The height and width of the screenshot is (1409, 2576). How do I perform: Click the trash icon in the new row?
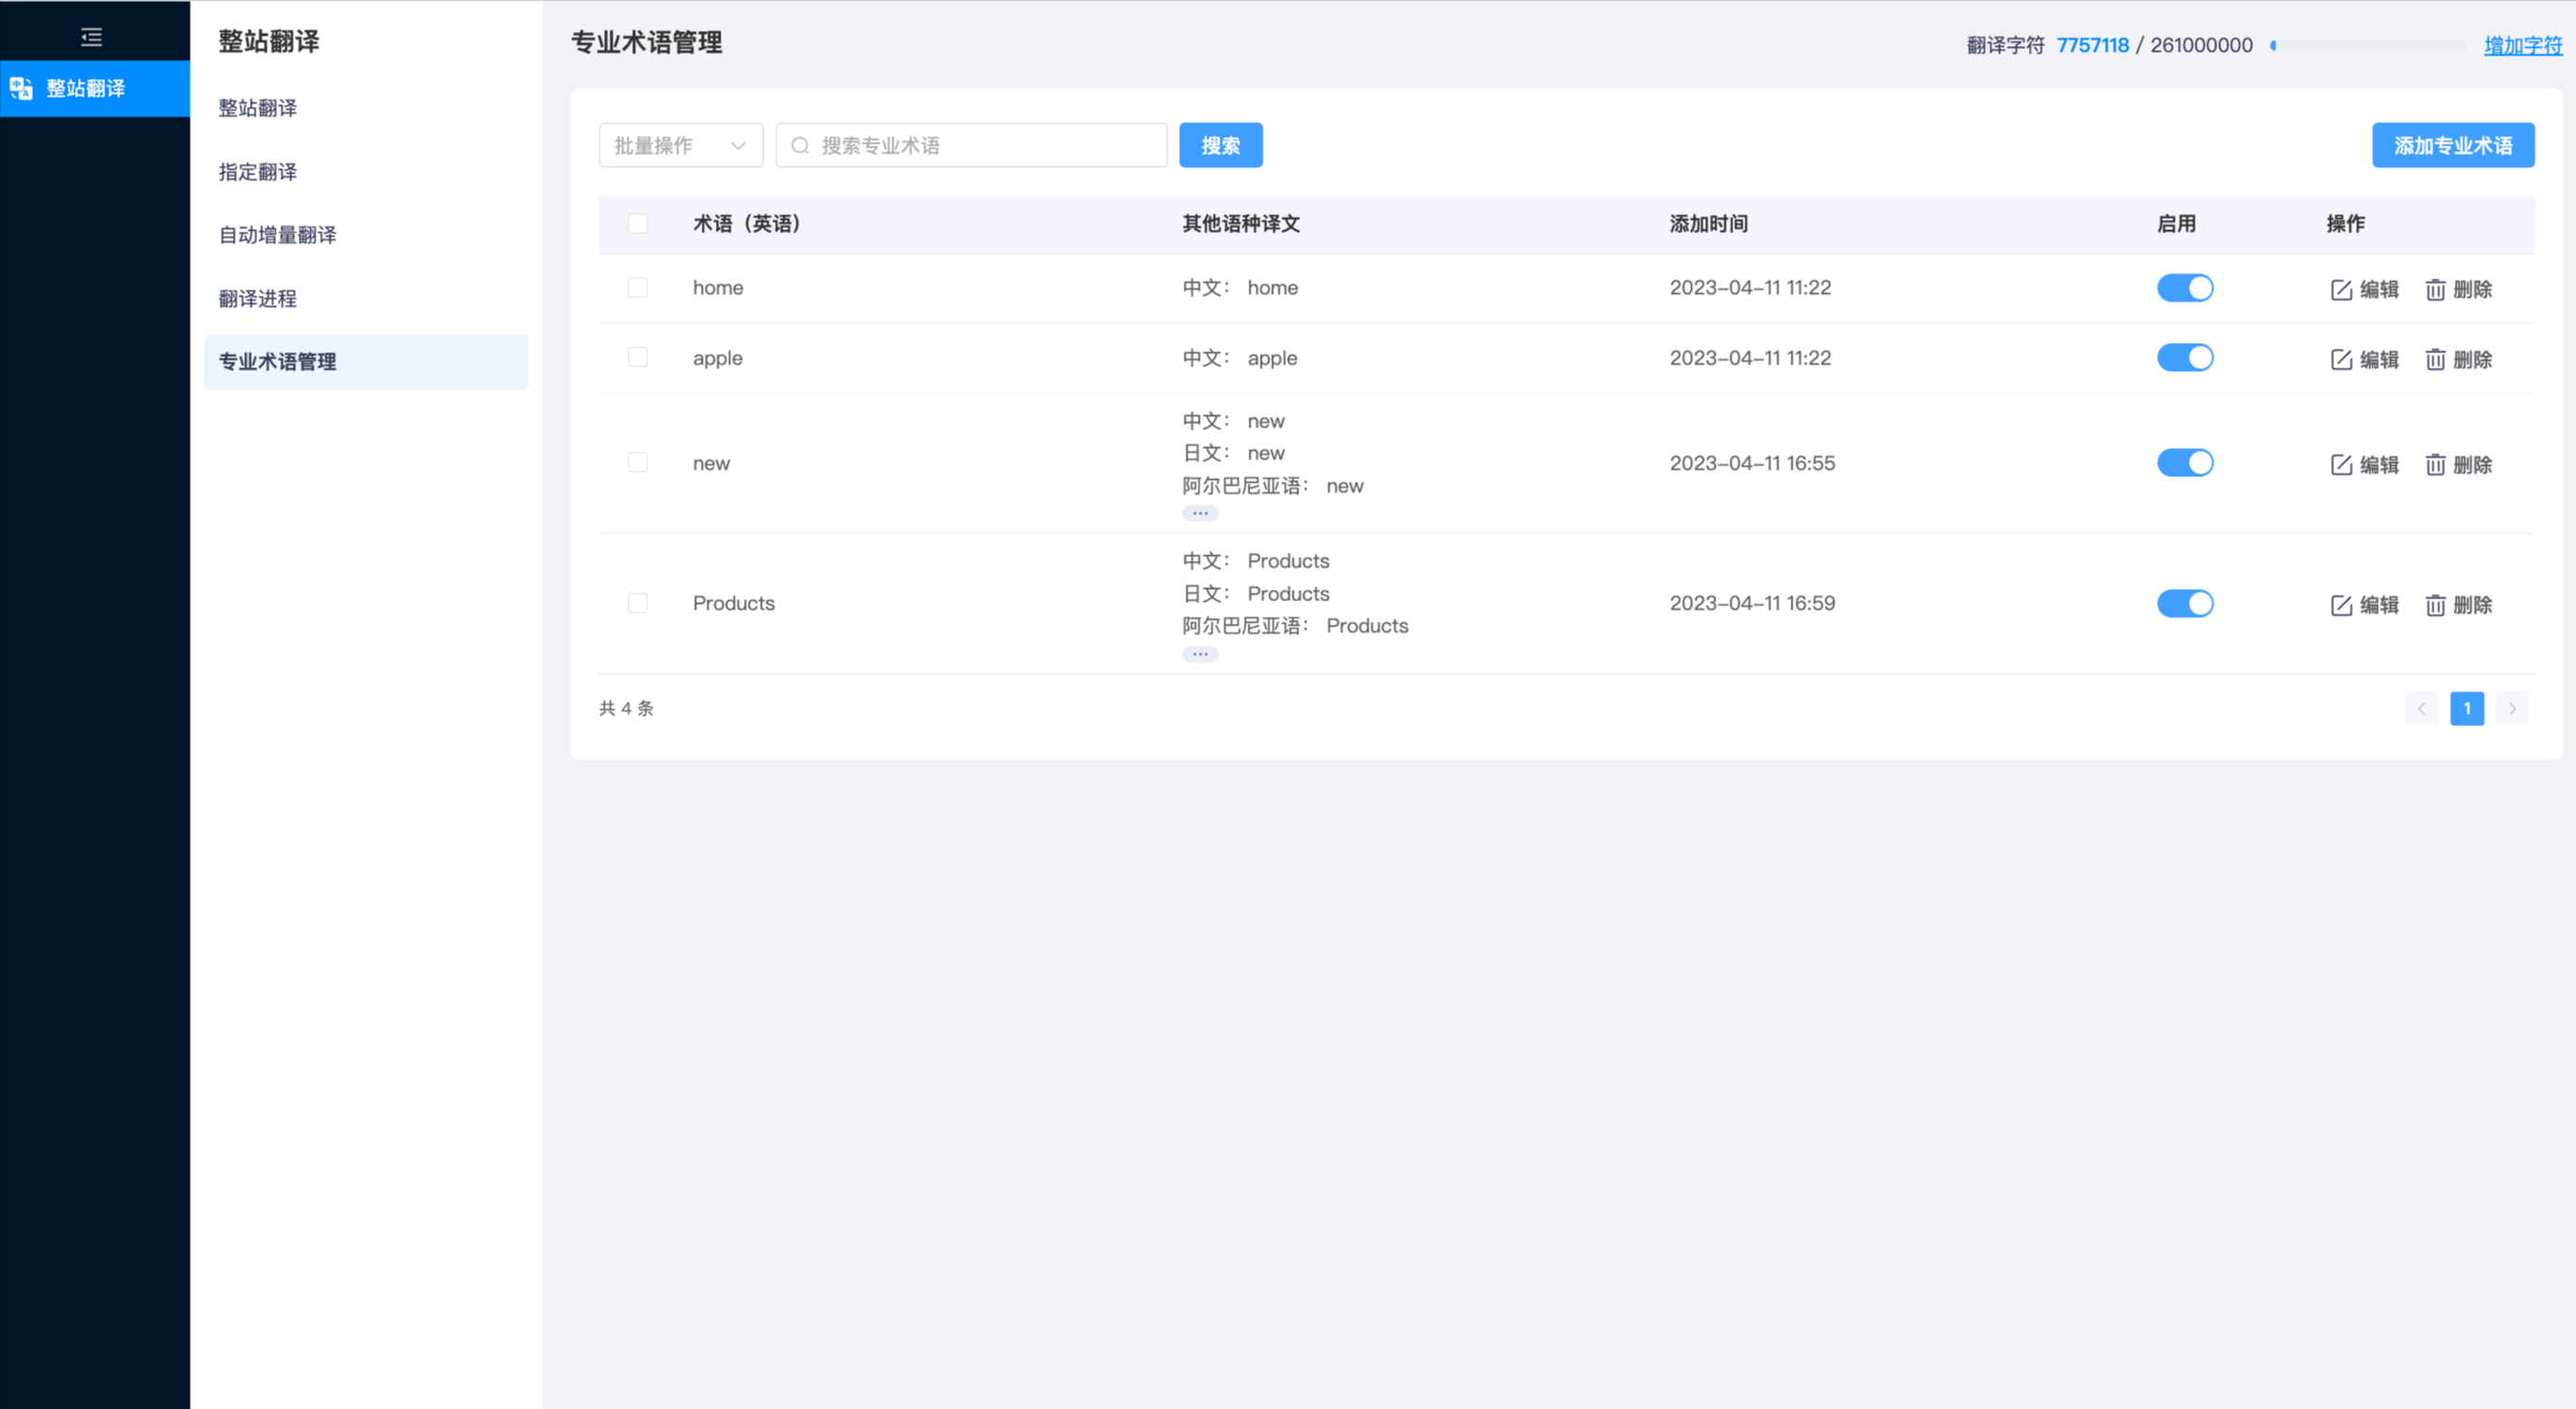[2435, 464]
